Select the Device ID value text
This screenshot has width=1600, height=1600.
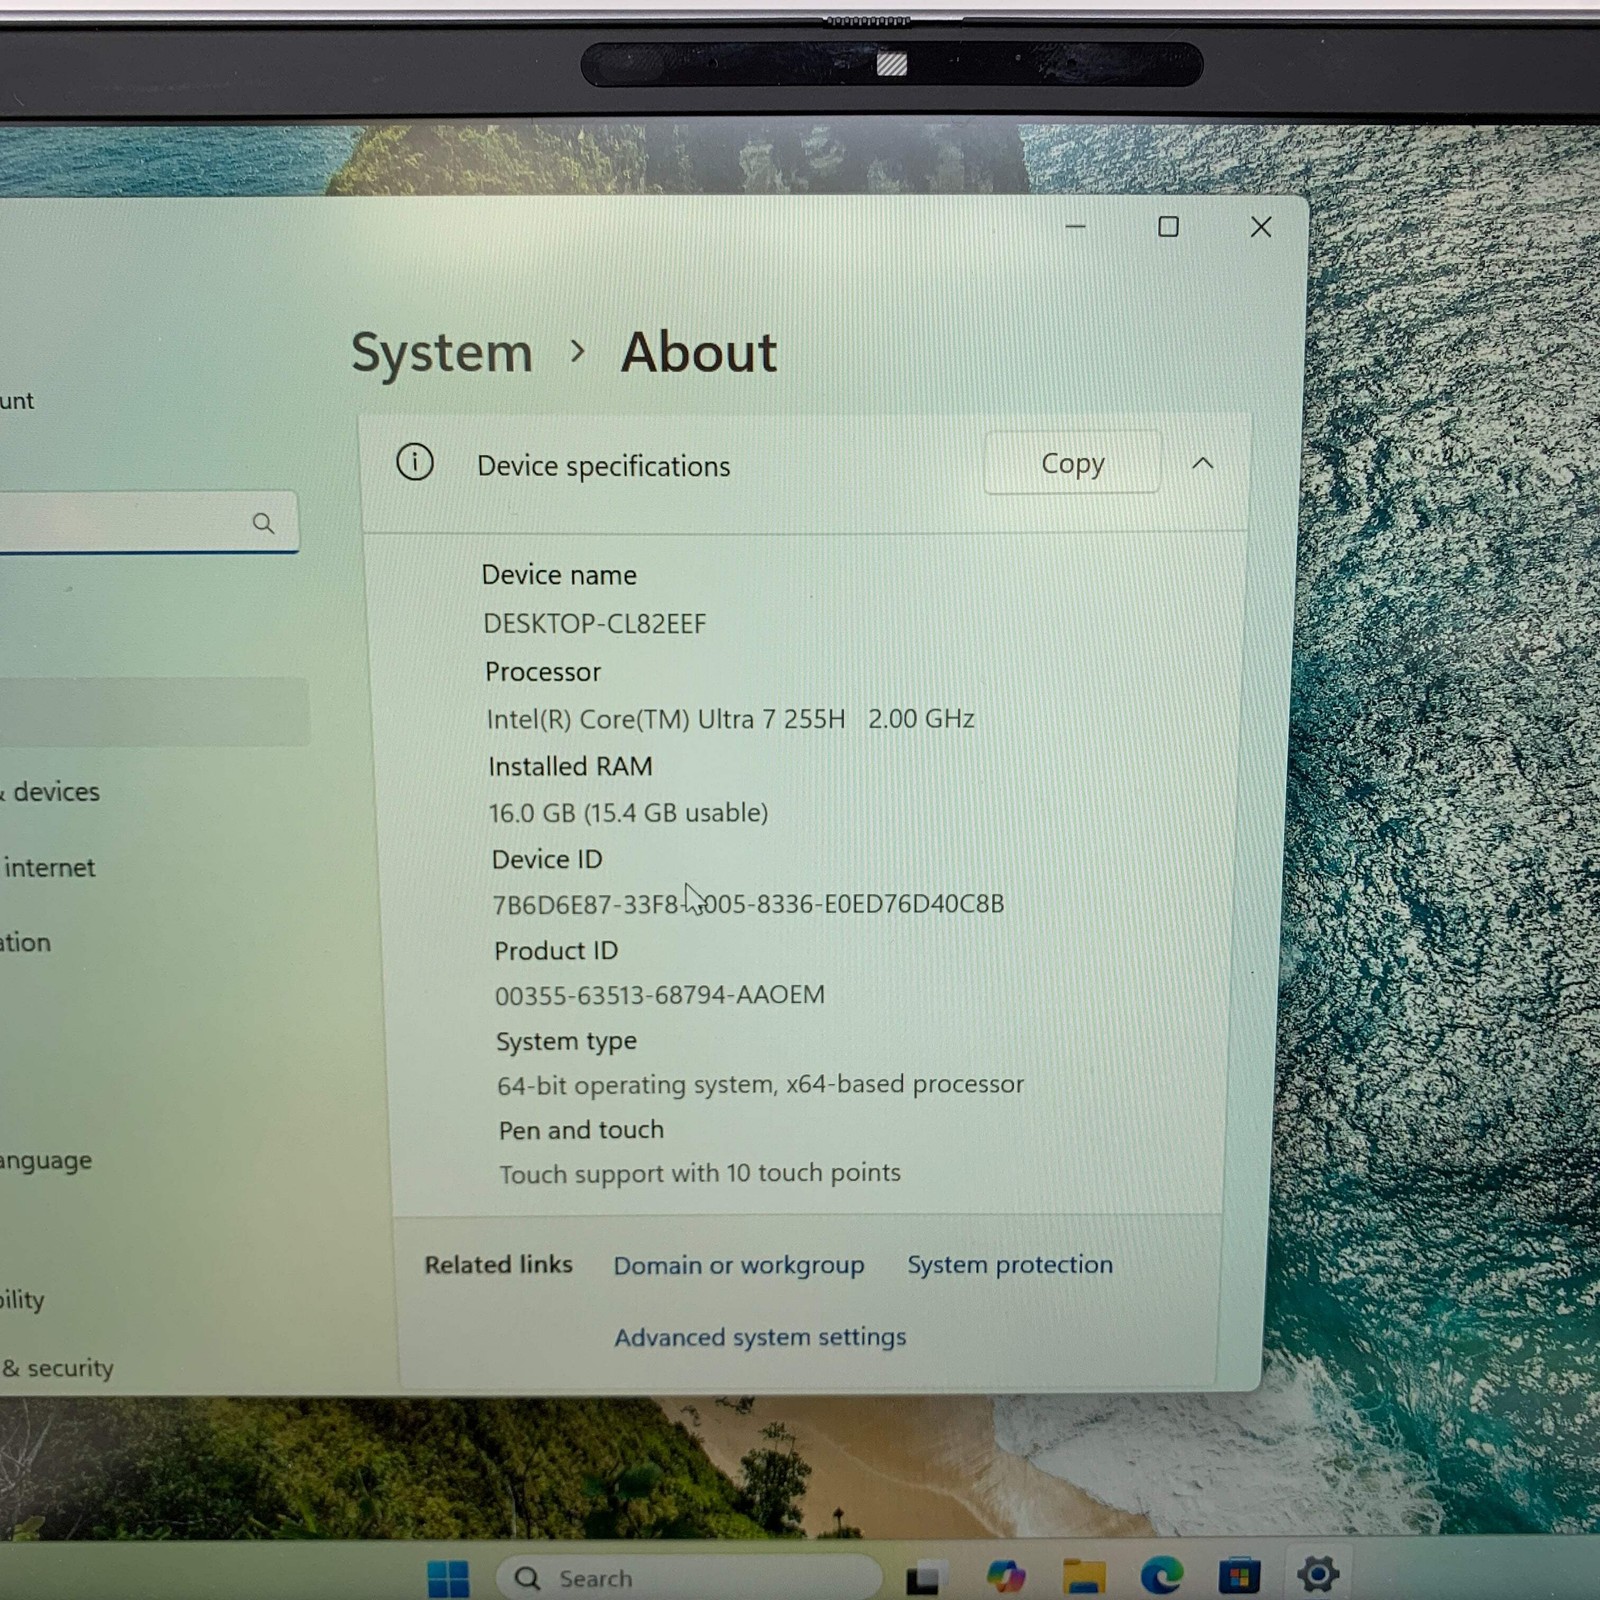pos(748,904)
